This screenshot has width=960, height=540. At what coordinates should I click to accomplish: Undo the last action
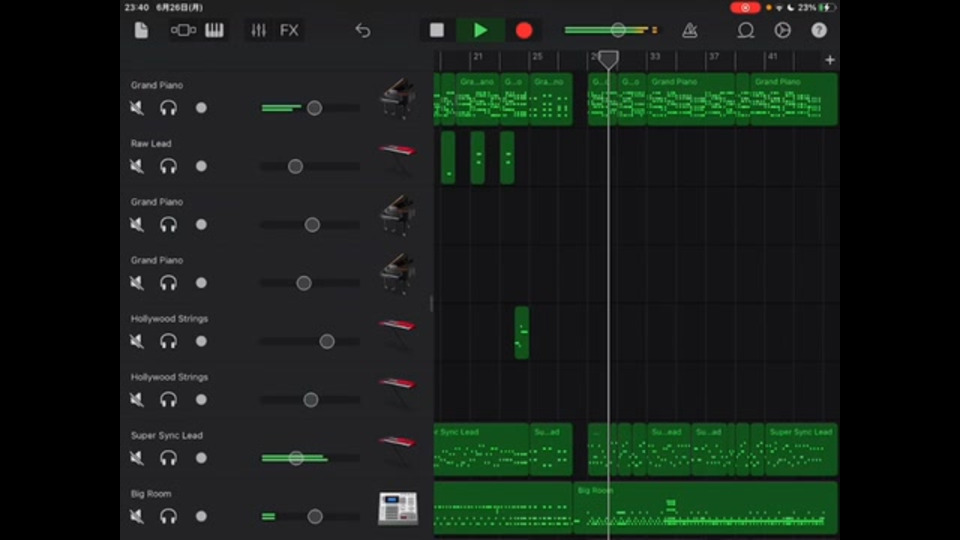click(362, 30)
